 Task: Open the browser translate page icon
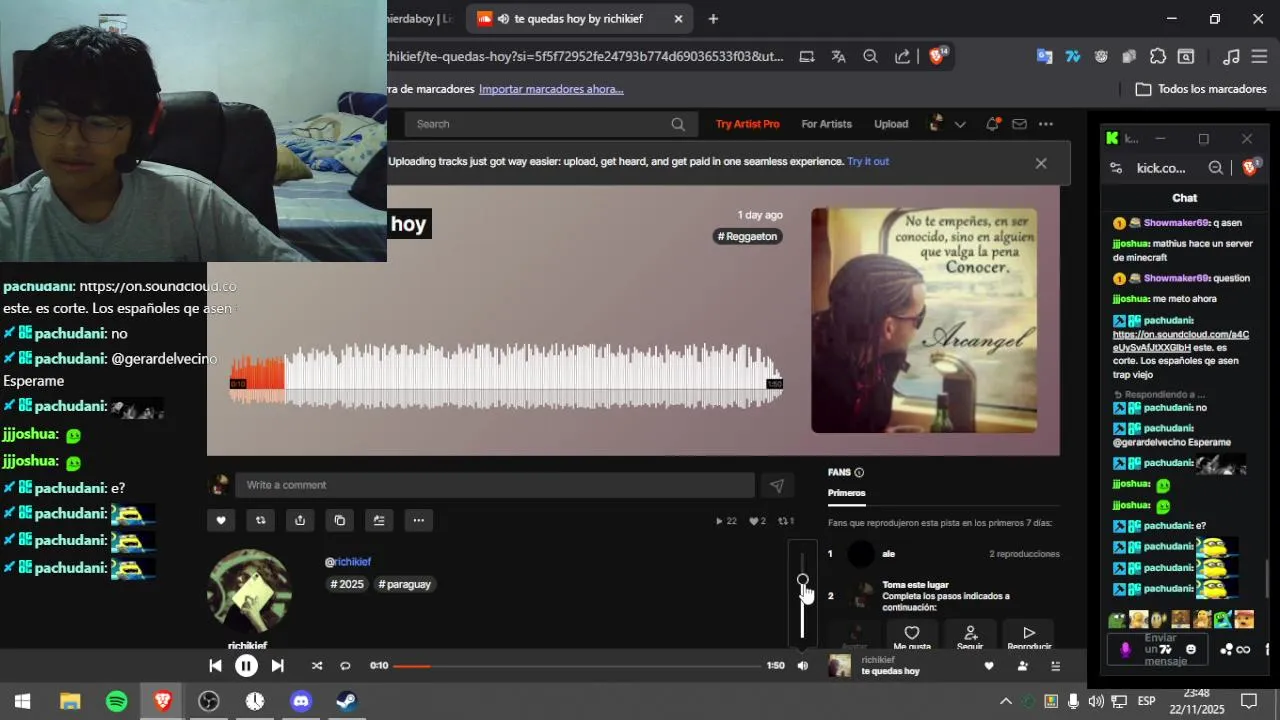838,56
